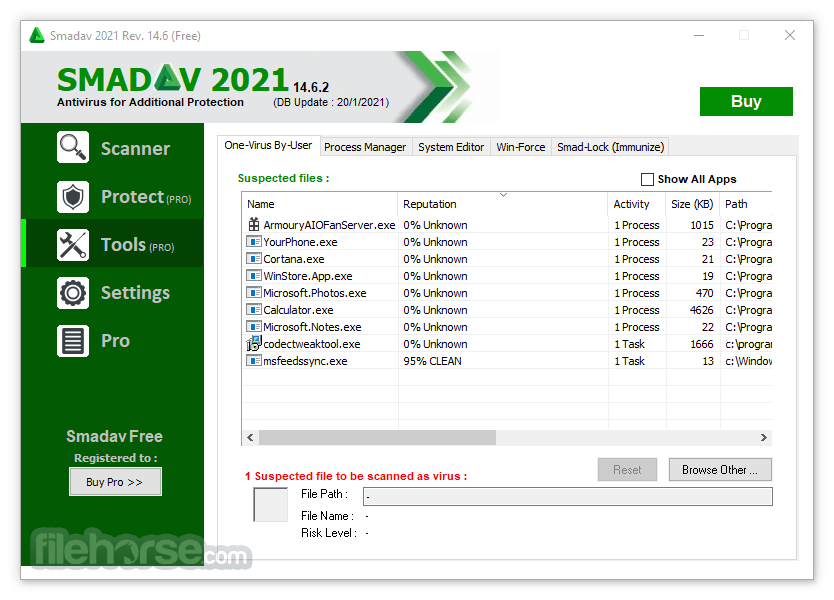Screen dimensions: 834x600
Task: Click size 1015 of ArmouryAIOFanServer.exe
Action: tap(702, 225)
